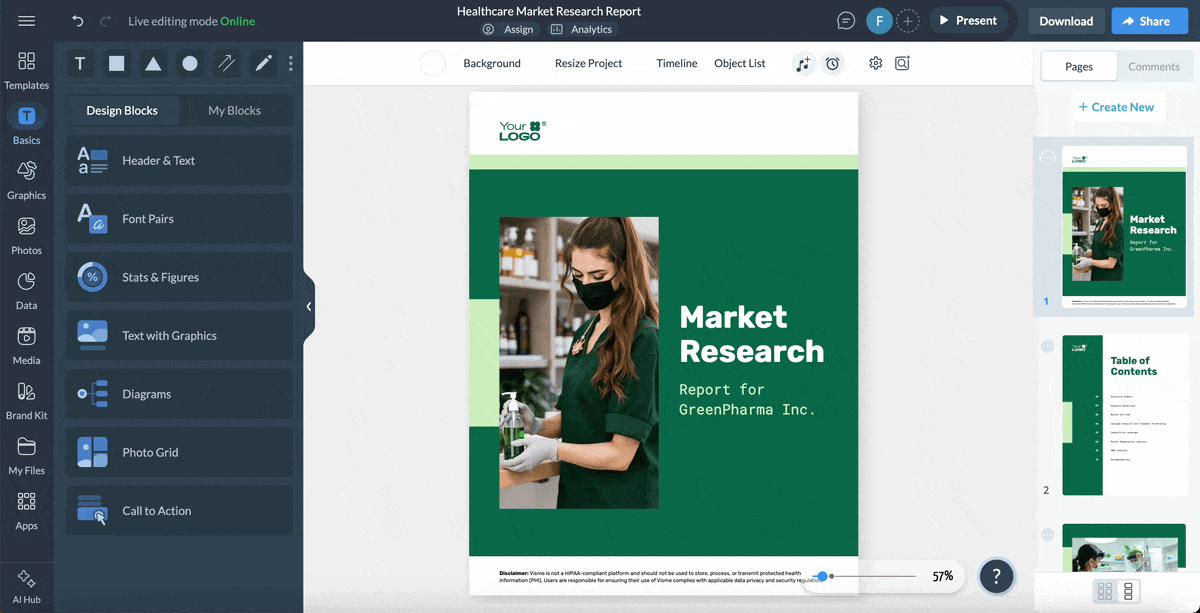Image resolution: width=1200 pixels, height=613 pixels.
Task: Toggle the page grid view
Action: click(x=1106, y=592)
